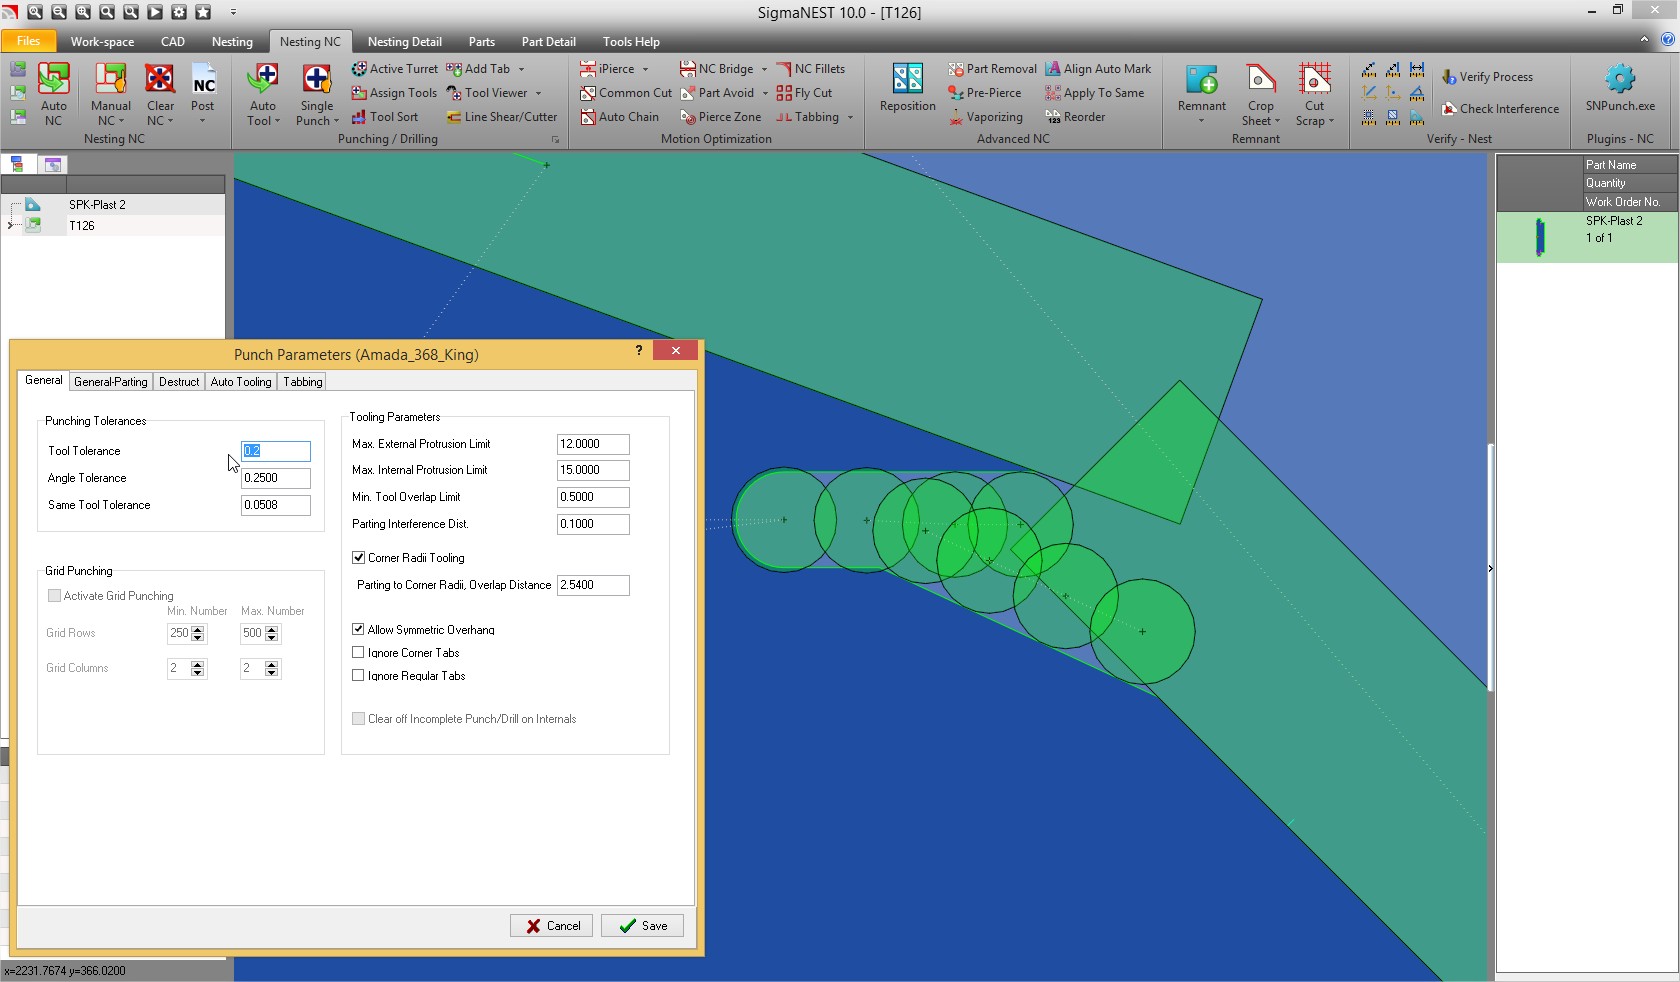Toggle the Allow Symmetric Overhang checkbox

pyautogui.click(x=359, y=630)
